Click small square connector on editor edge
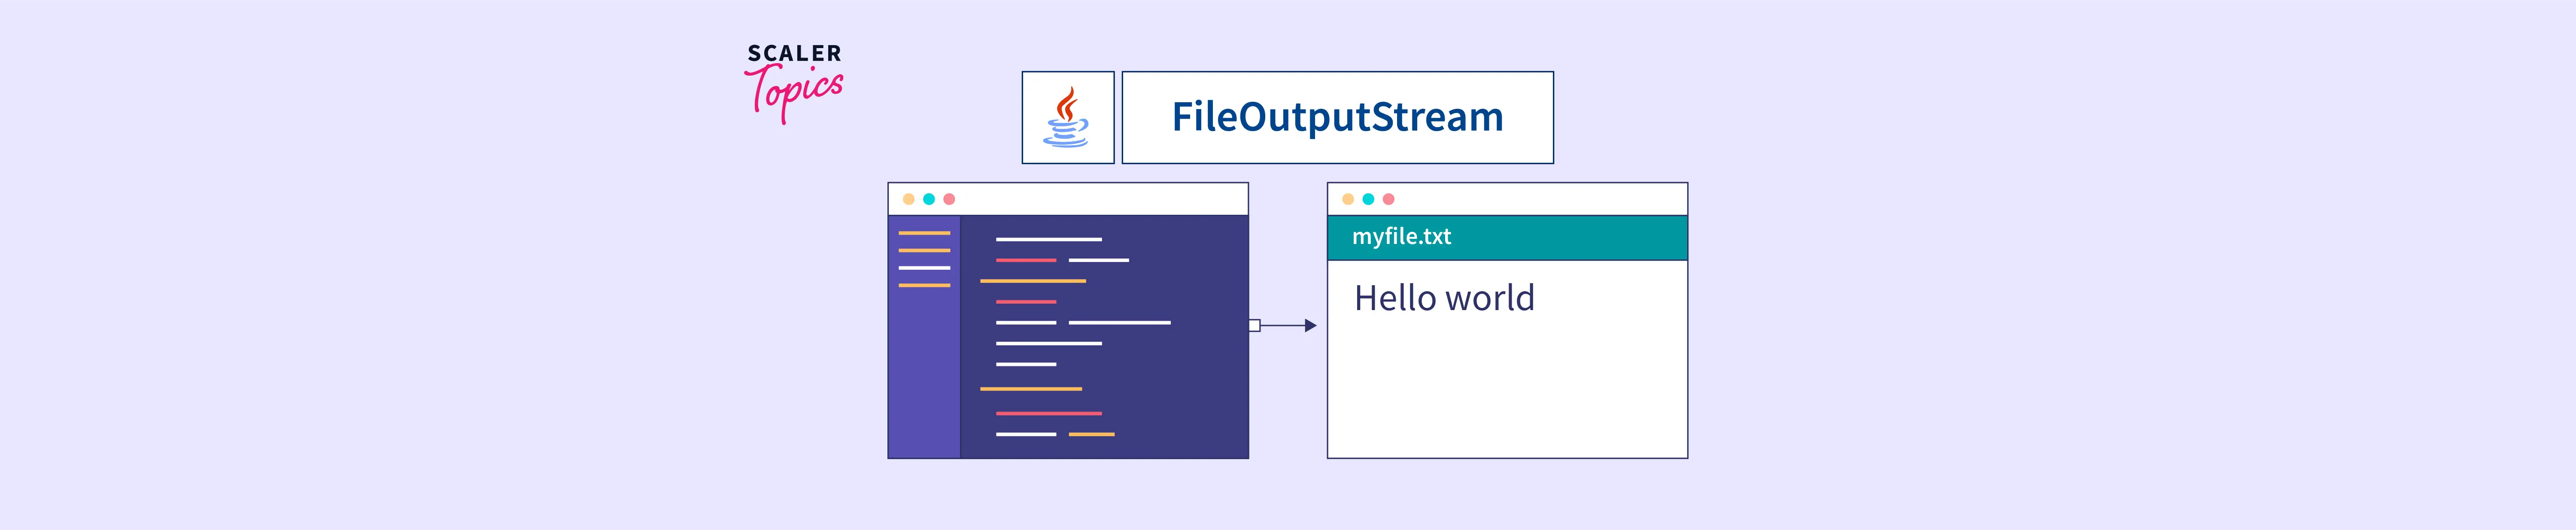2576x530 pixels. click(1254, 325)
